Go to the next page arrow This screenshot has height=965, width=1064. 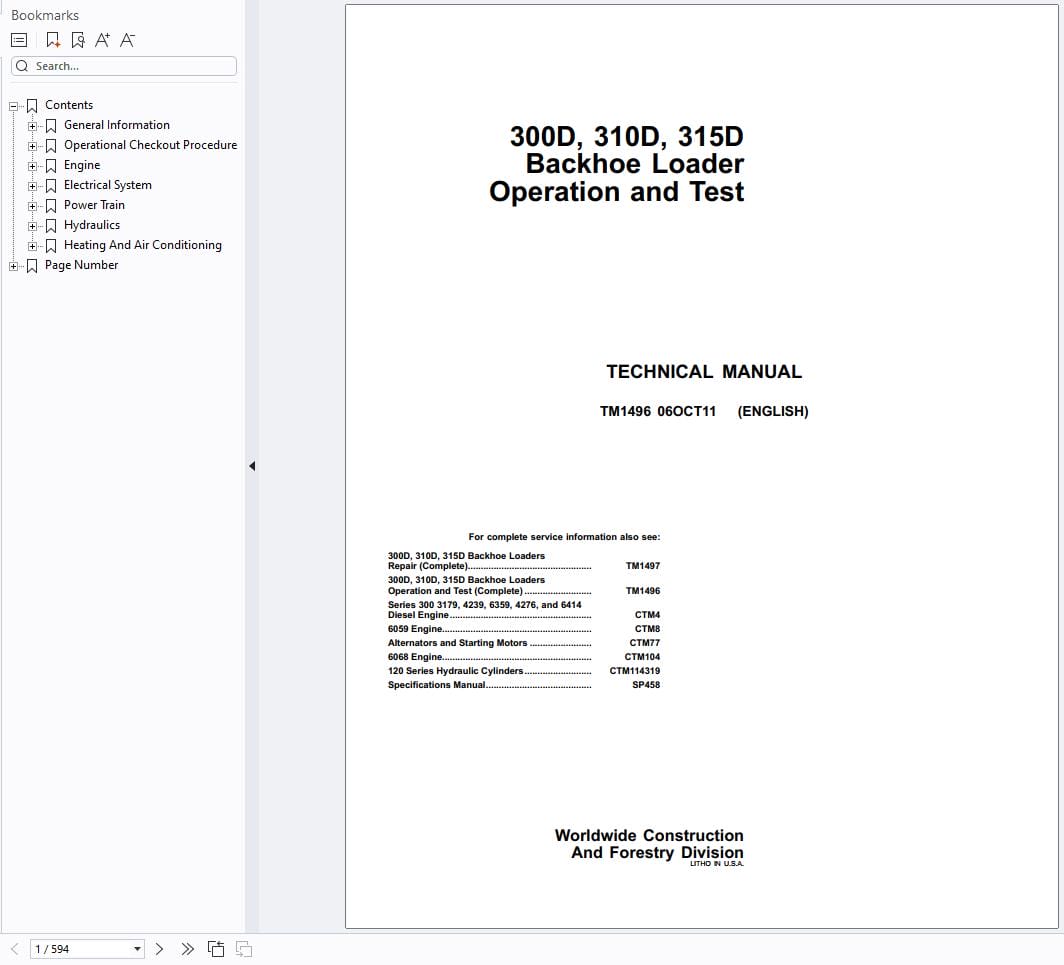(x=159, y=949)
